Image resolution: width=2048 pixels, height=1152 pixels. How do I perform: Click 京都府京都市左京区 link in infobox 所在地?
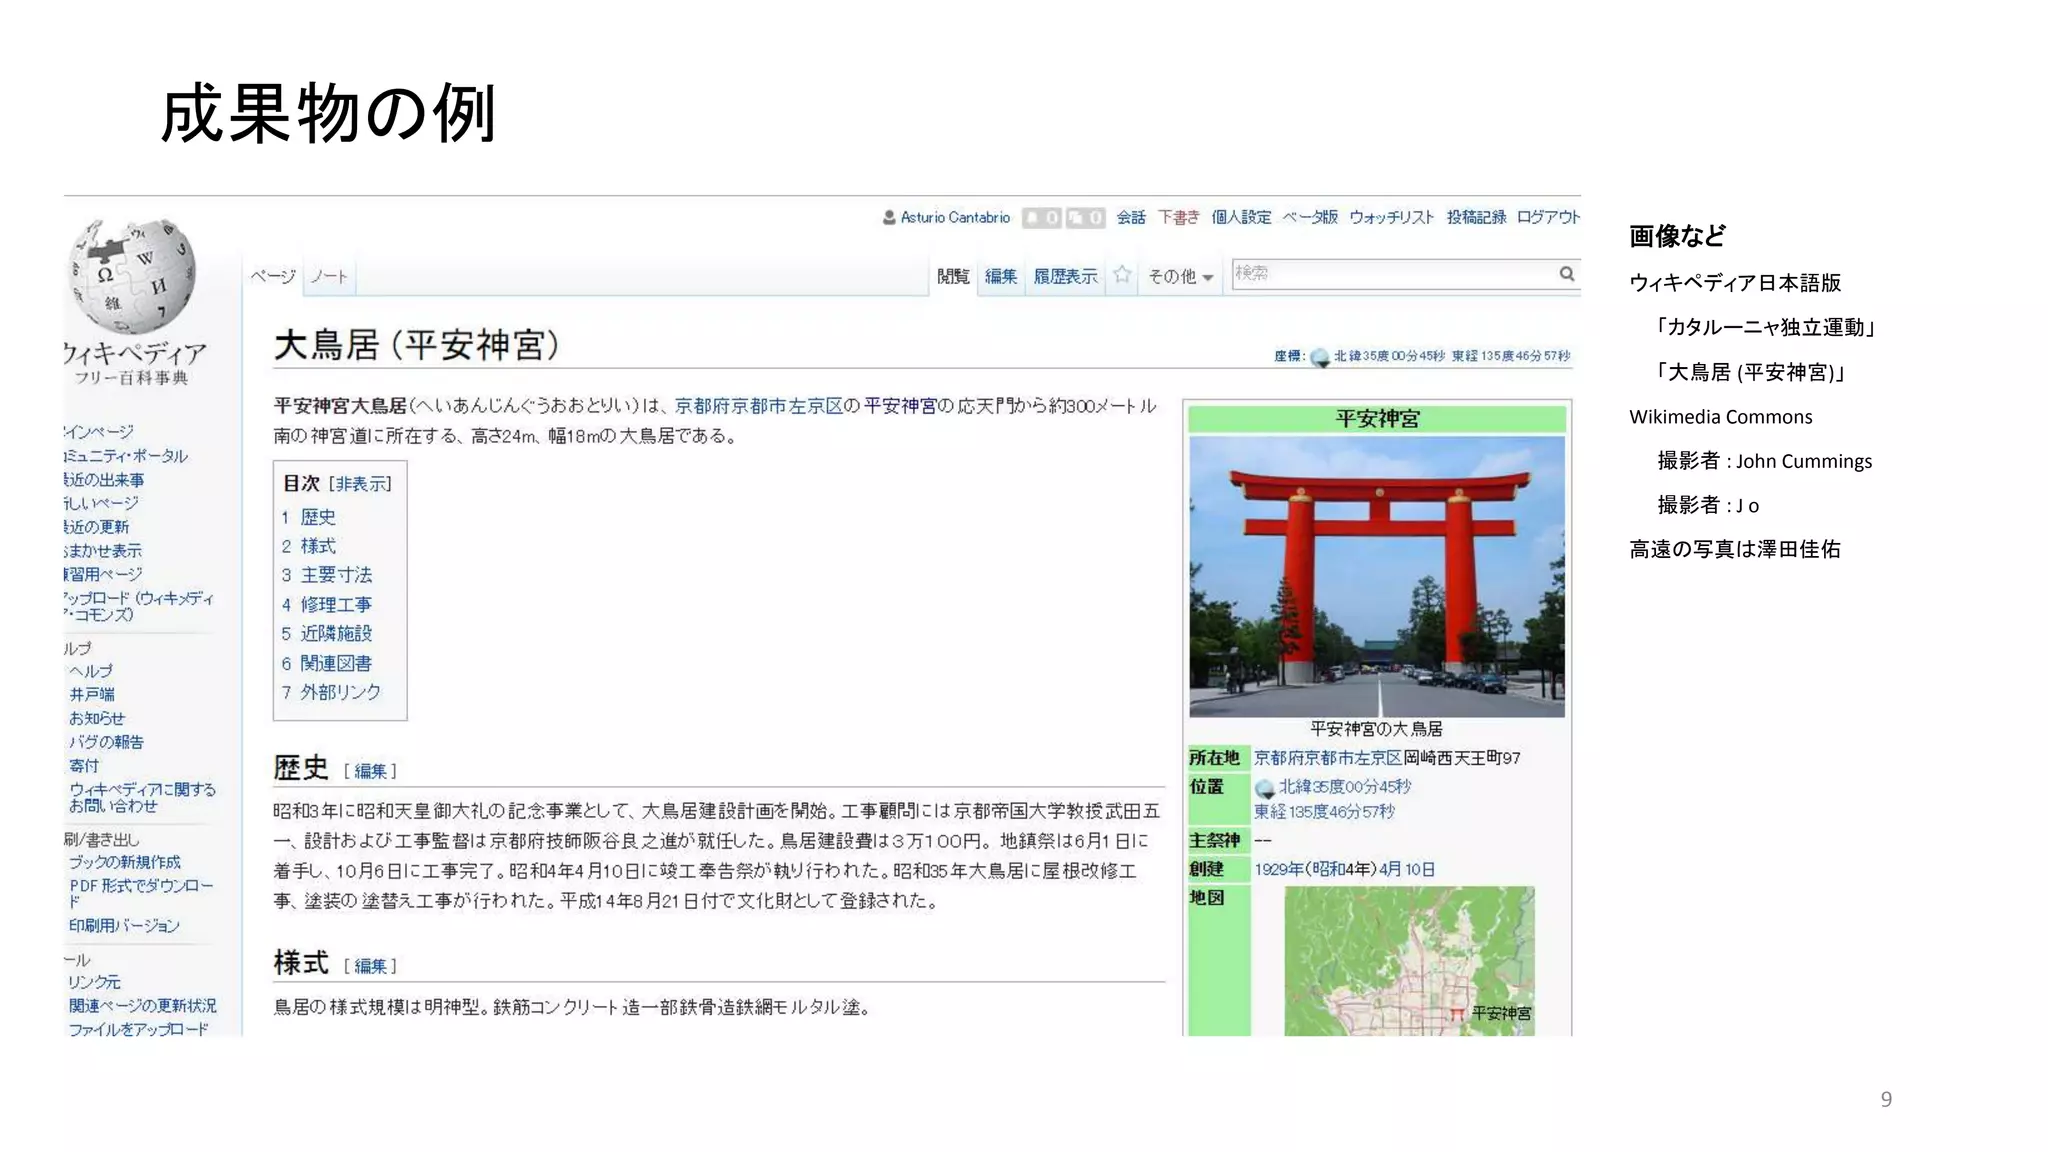pyautogui.click(x=1328, y=758)
